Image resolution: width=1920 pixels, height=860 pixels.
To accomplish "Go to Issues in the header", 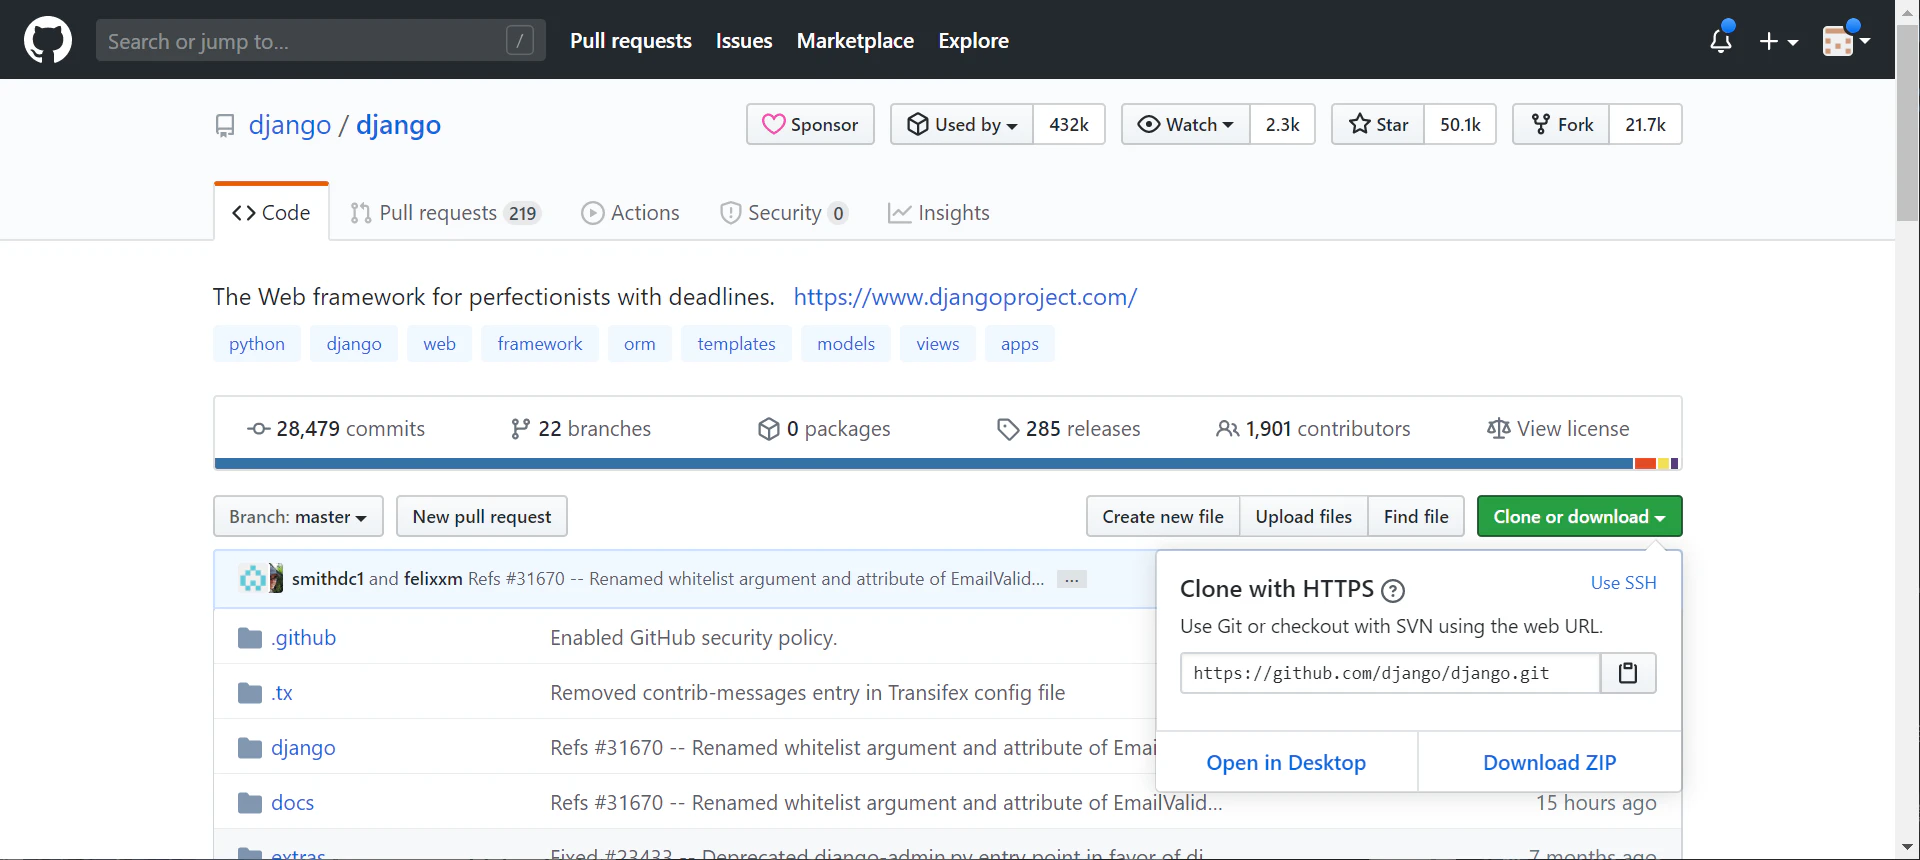I will [744, 41].
